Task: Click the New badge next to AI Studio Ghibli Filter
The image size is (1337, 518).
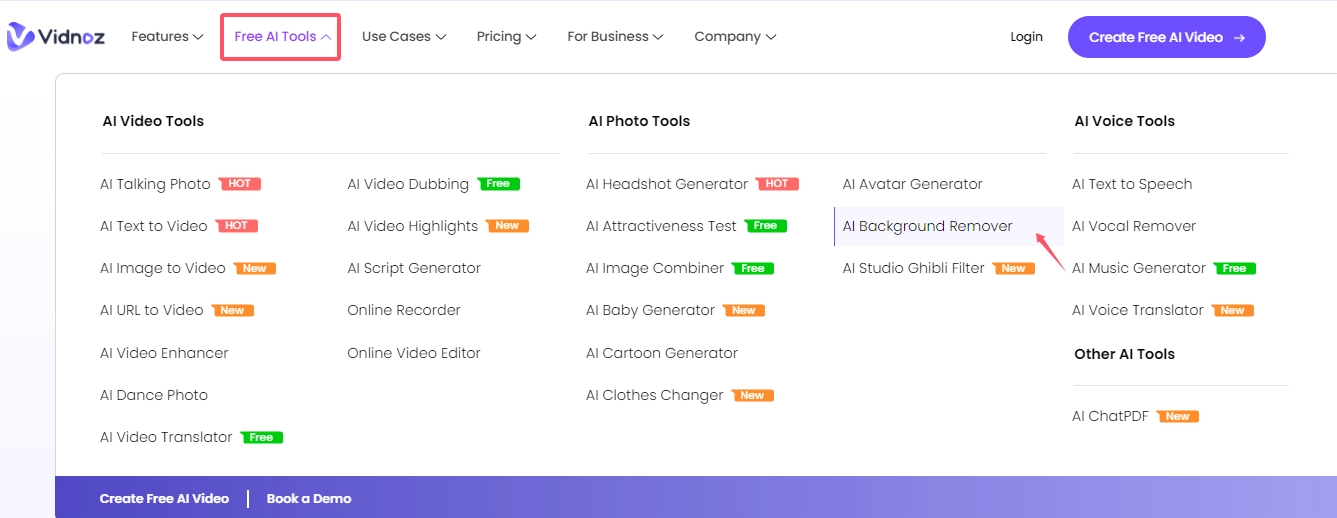Action: tap(1014, 268)
